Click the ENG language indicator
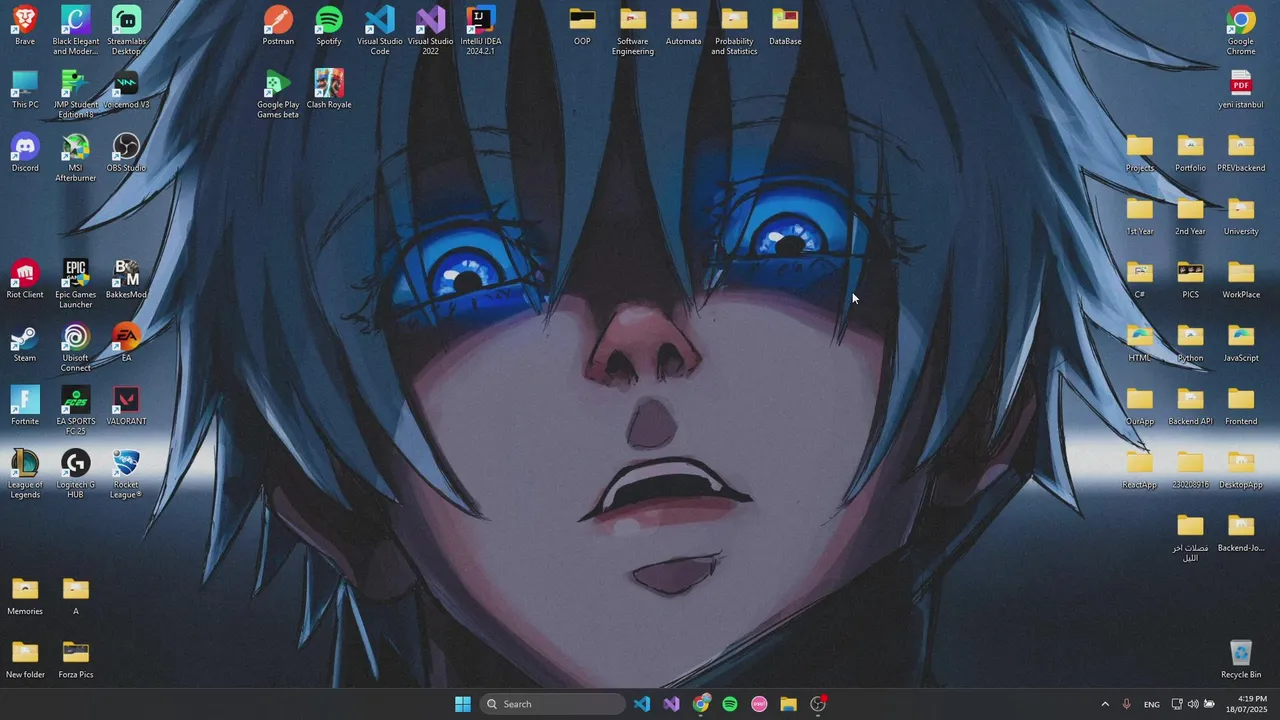The width and height of the screenshot is (1280, 720). click(x=1152, y=704)
